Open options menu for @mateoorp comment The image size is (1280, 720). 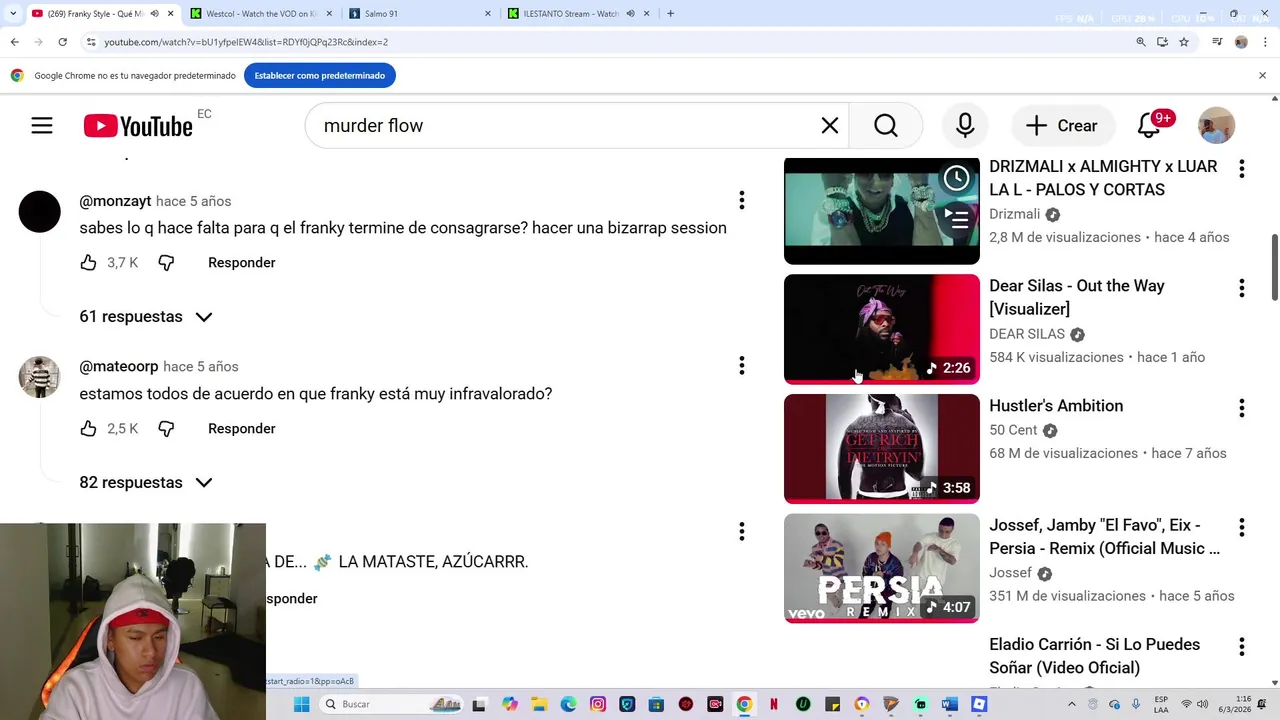741,366
